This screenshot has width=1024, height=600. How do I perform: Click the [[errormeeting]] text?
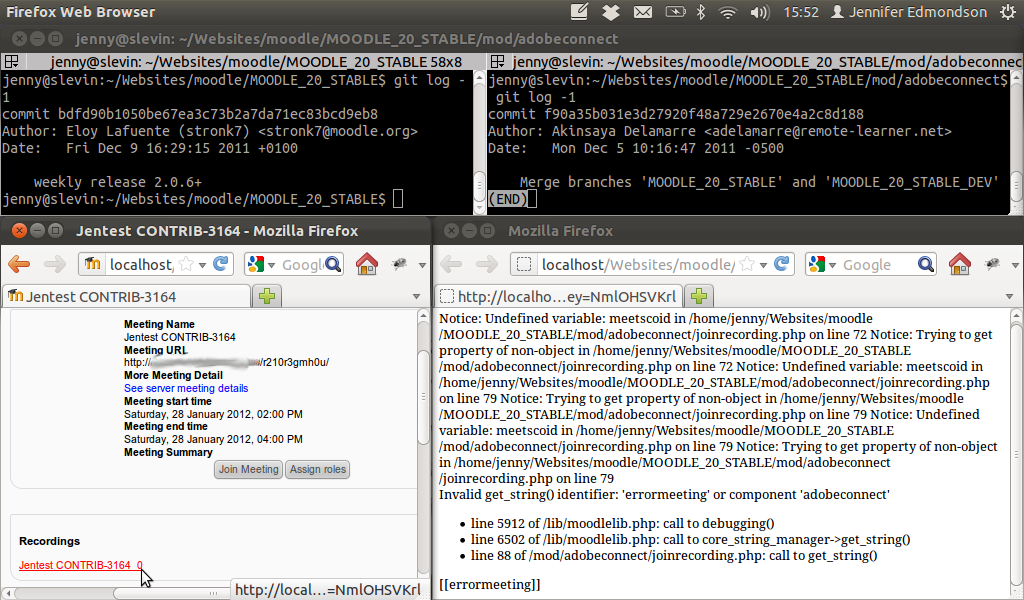point(490,584)
